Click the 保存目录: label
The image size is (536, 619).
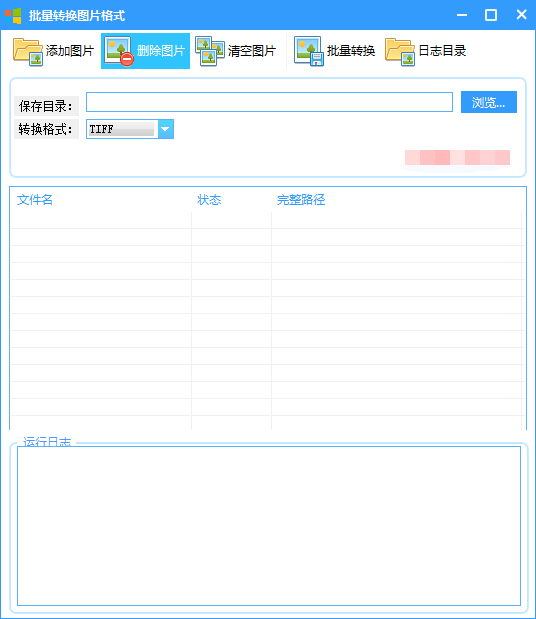click(x=46, y=106)
